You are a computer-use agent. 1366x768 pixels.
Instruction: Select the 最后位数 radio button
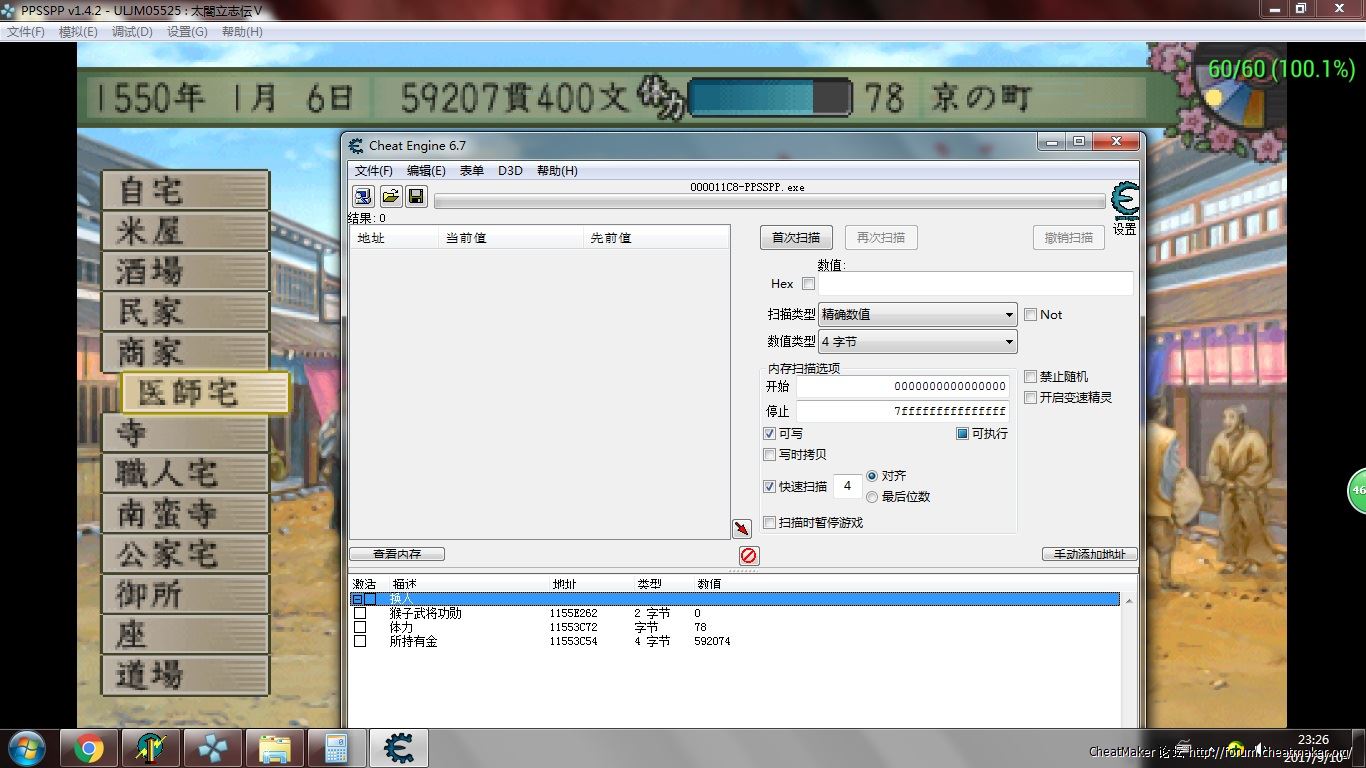(872, 497)
